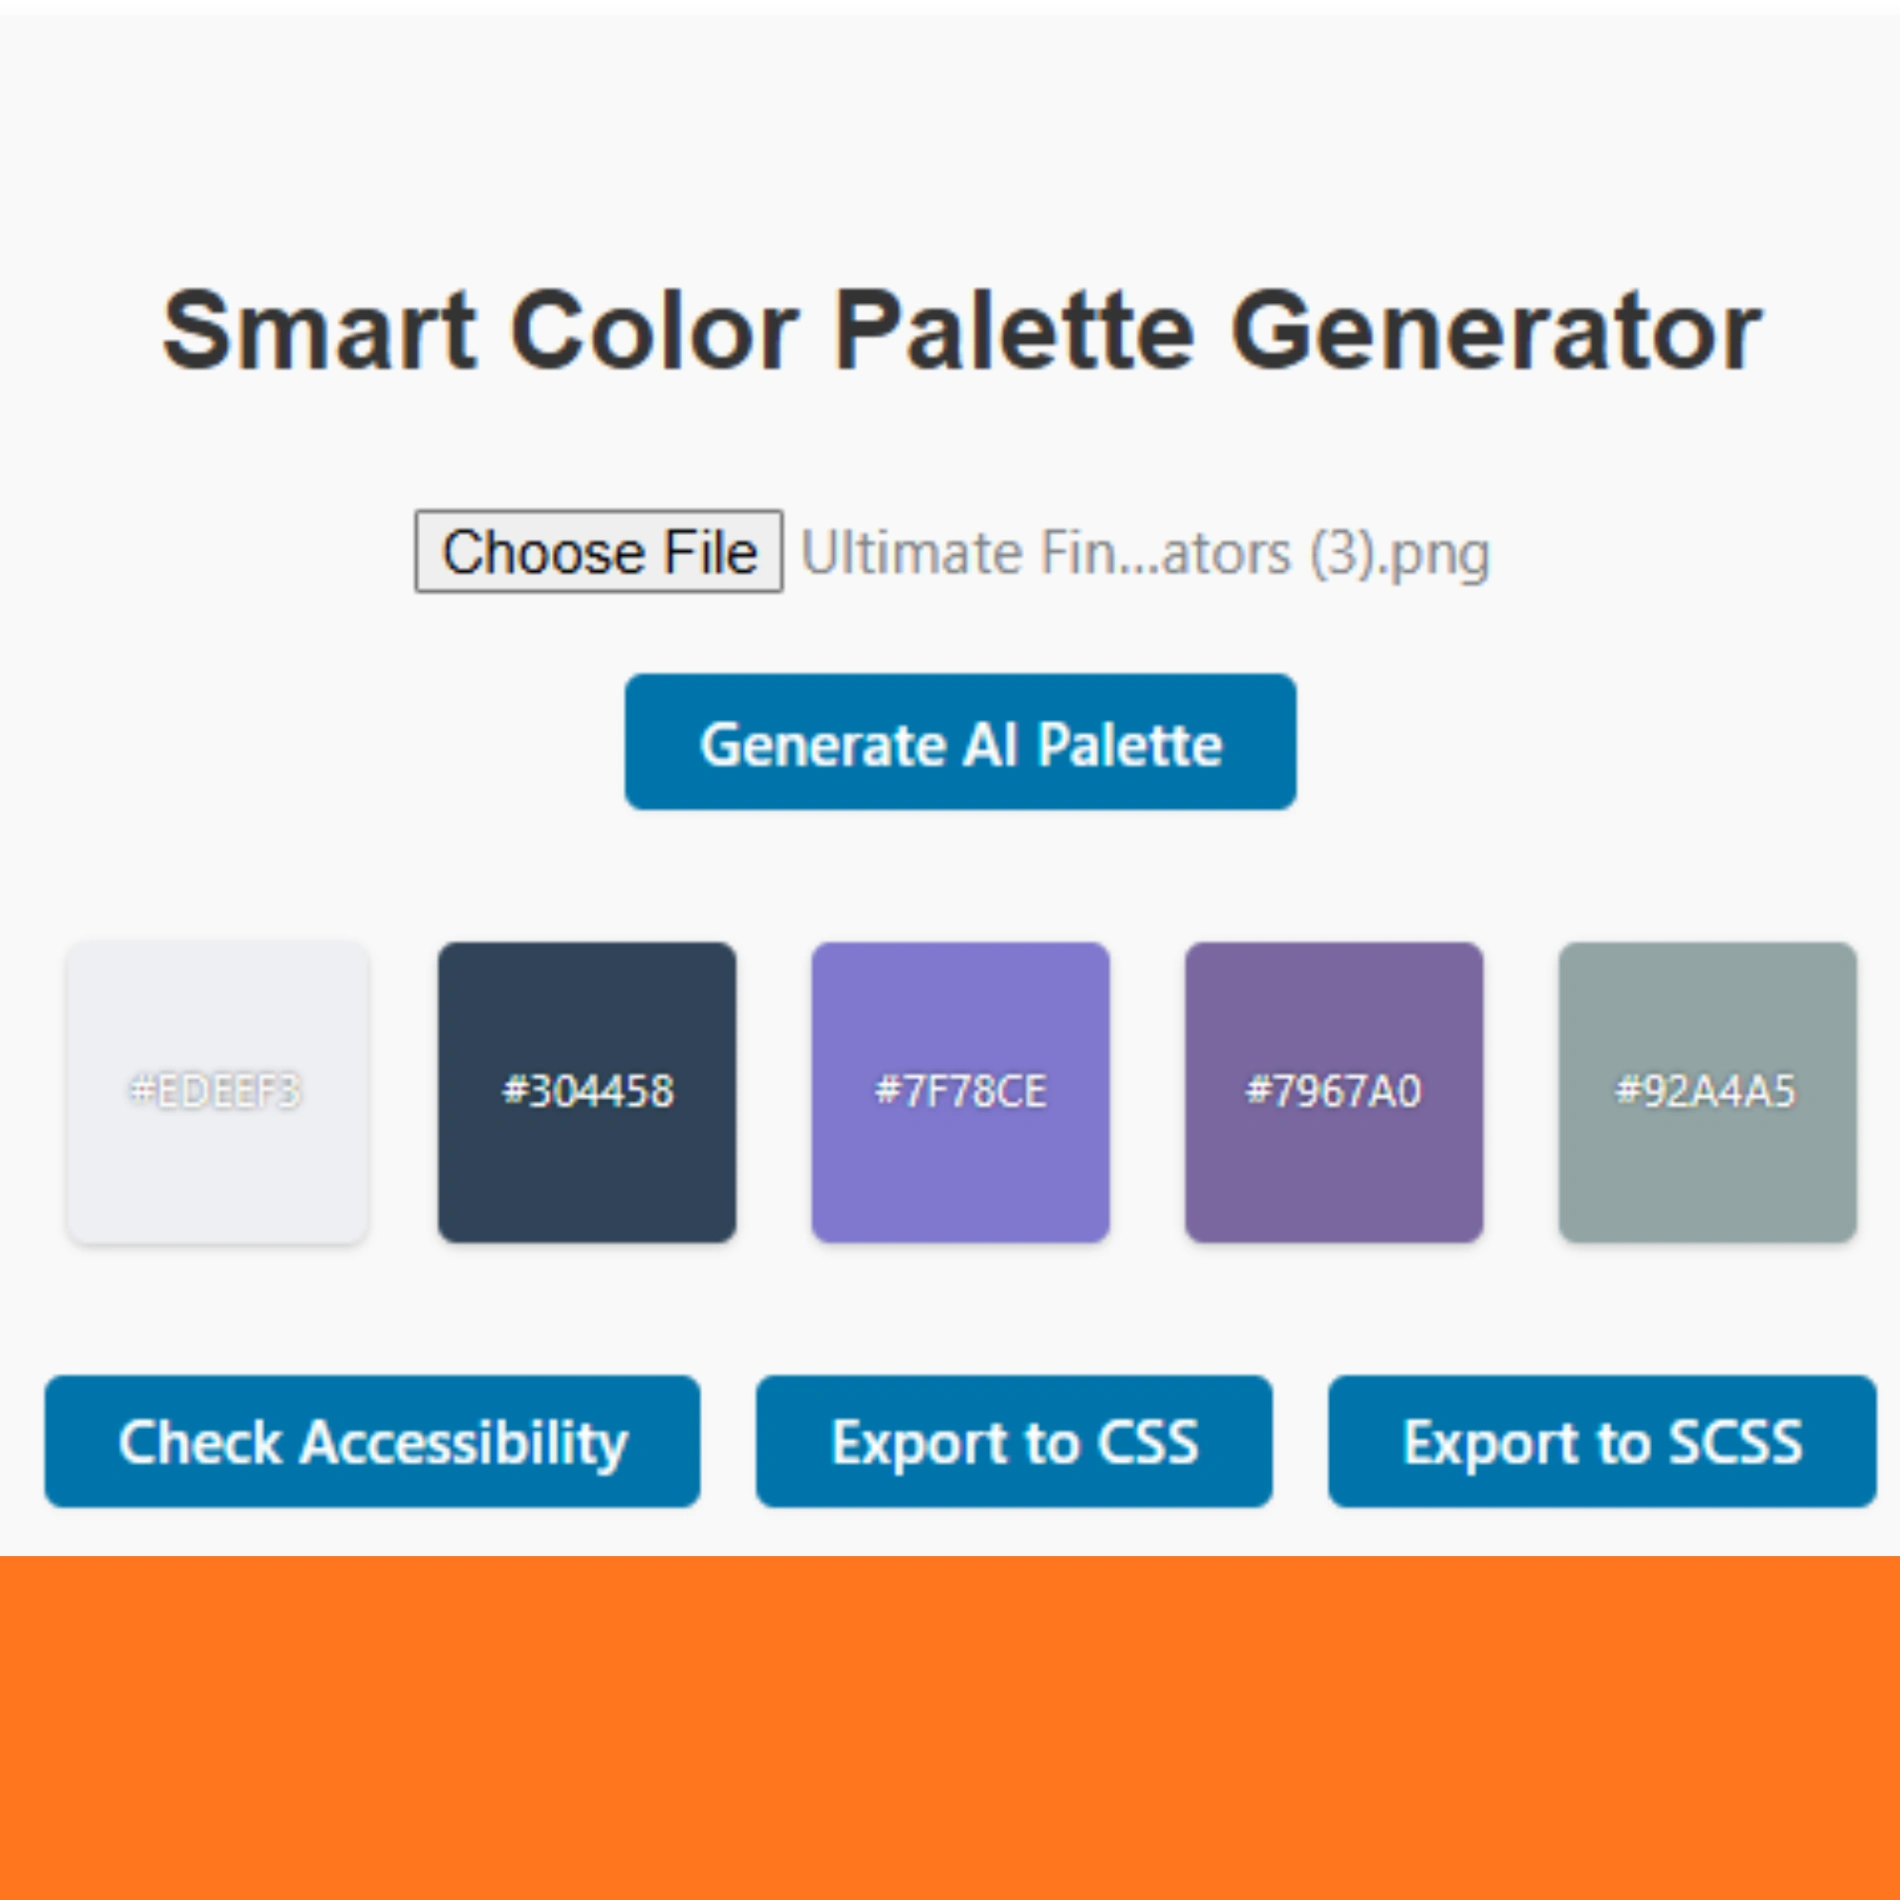Click the #304458 hex code label

pyautogui.click(x=588, y=1091)
